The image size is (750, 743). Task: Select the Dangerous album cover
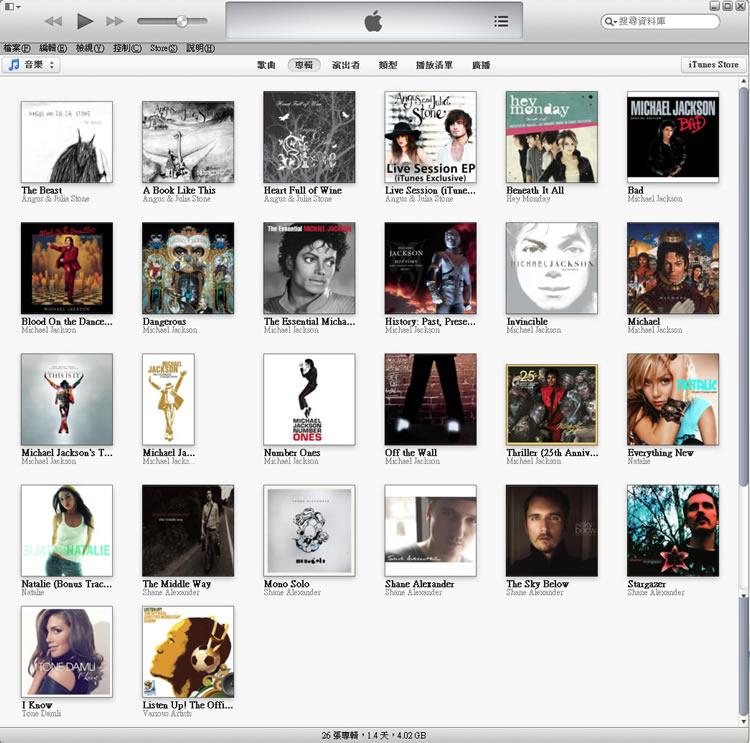pyautogui.click(x=188, y=268)
